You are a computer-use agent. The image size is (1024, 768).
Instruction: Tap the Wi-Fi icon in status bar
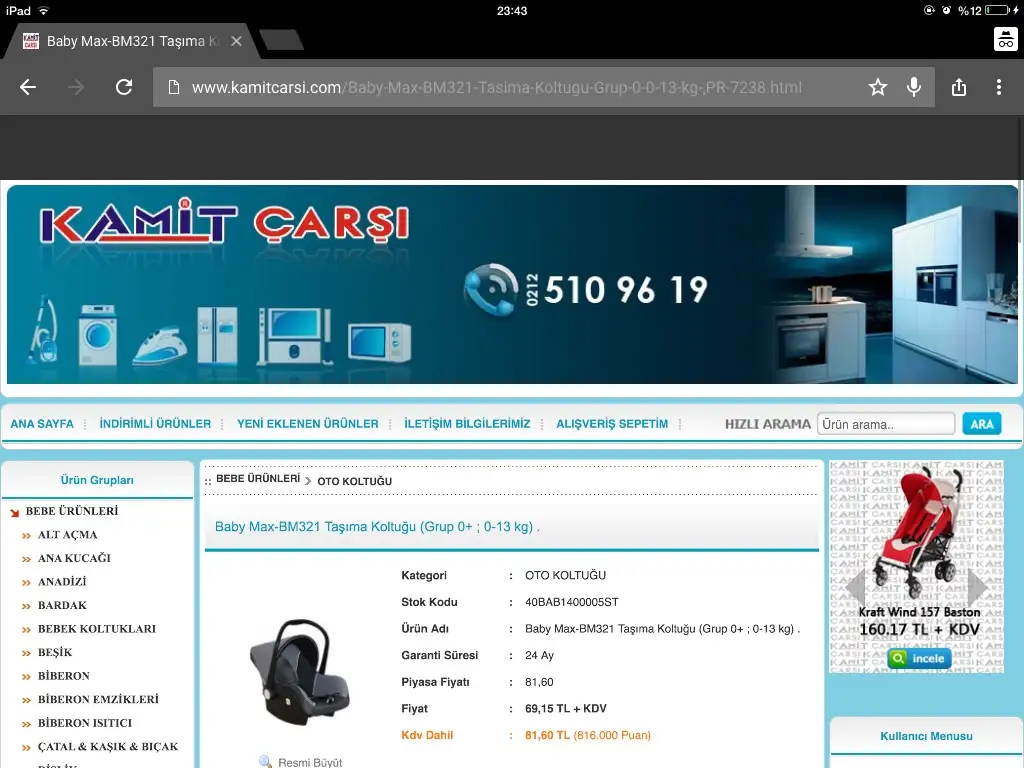coord(44,10)
